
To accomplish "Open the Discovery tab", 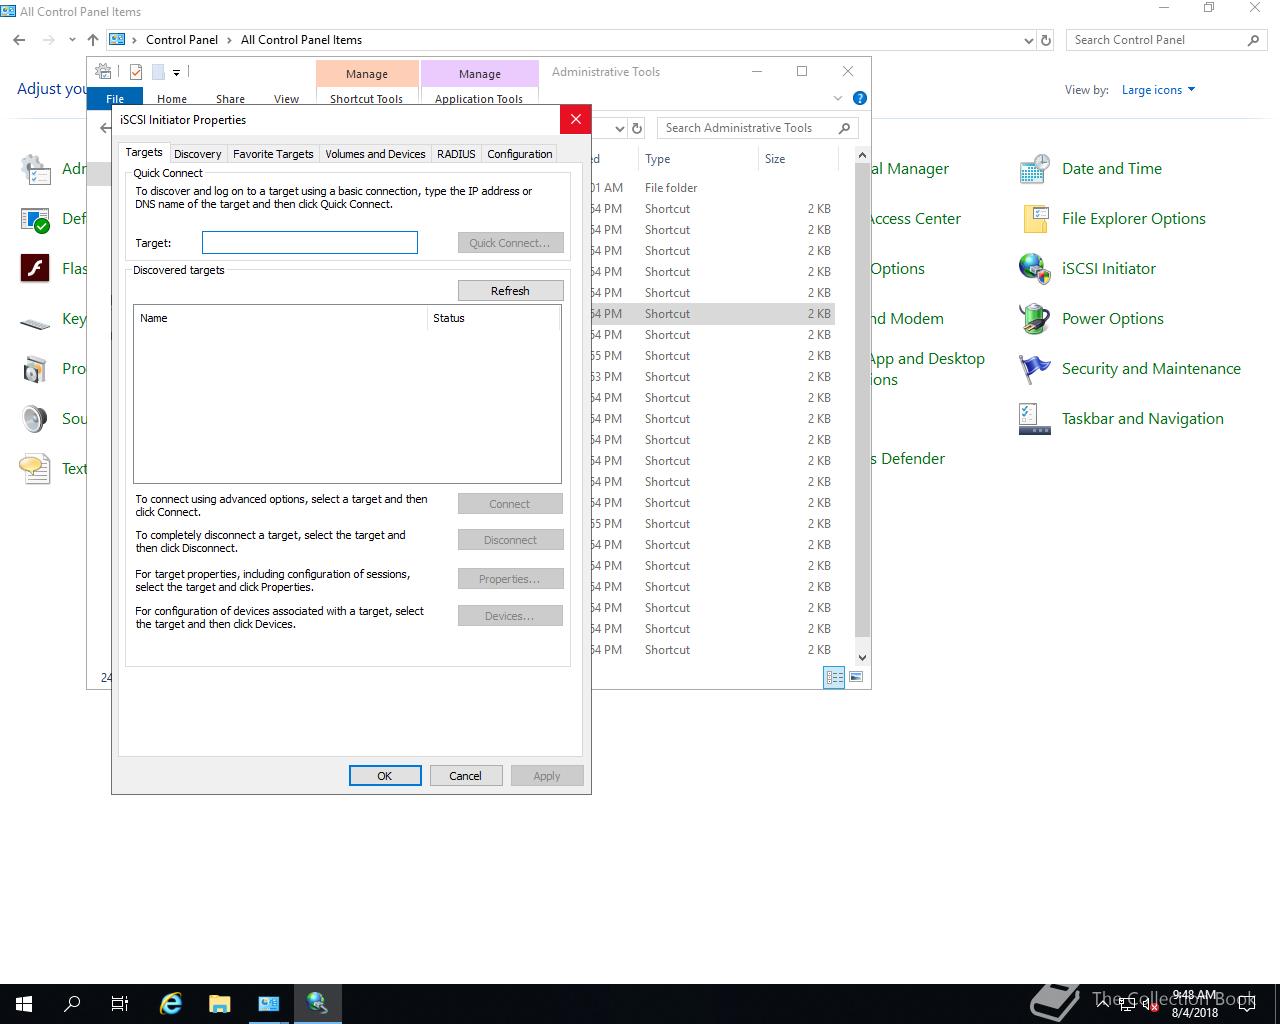I will 197,154.
